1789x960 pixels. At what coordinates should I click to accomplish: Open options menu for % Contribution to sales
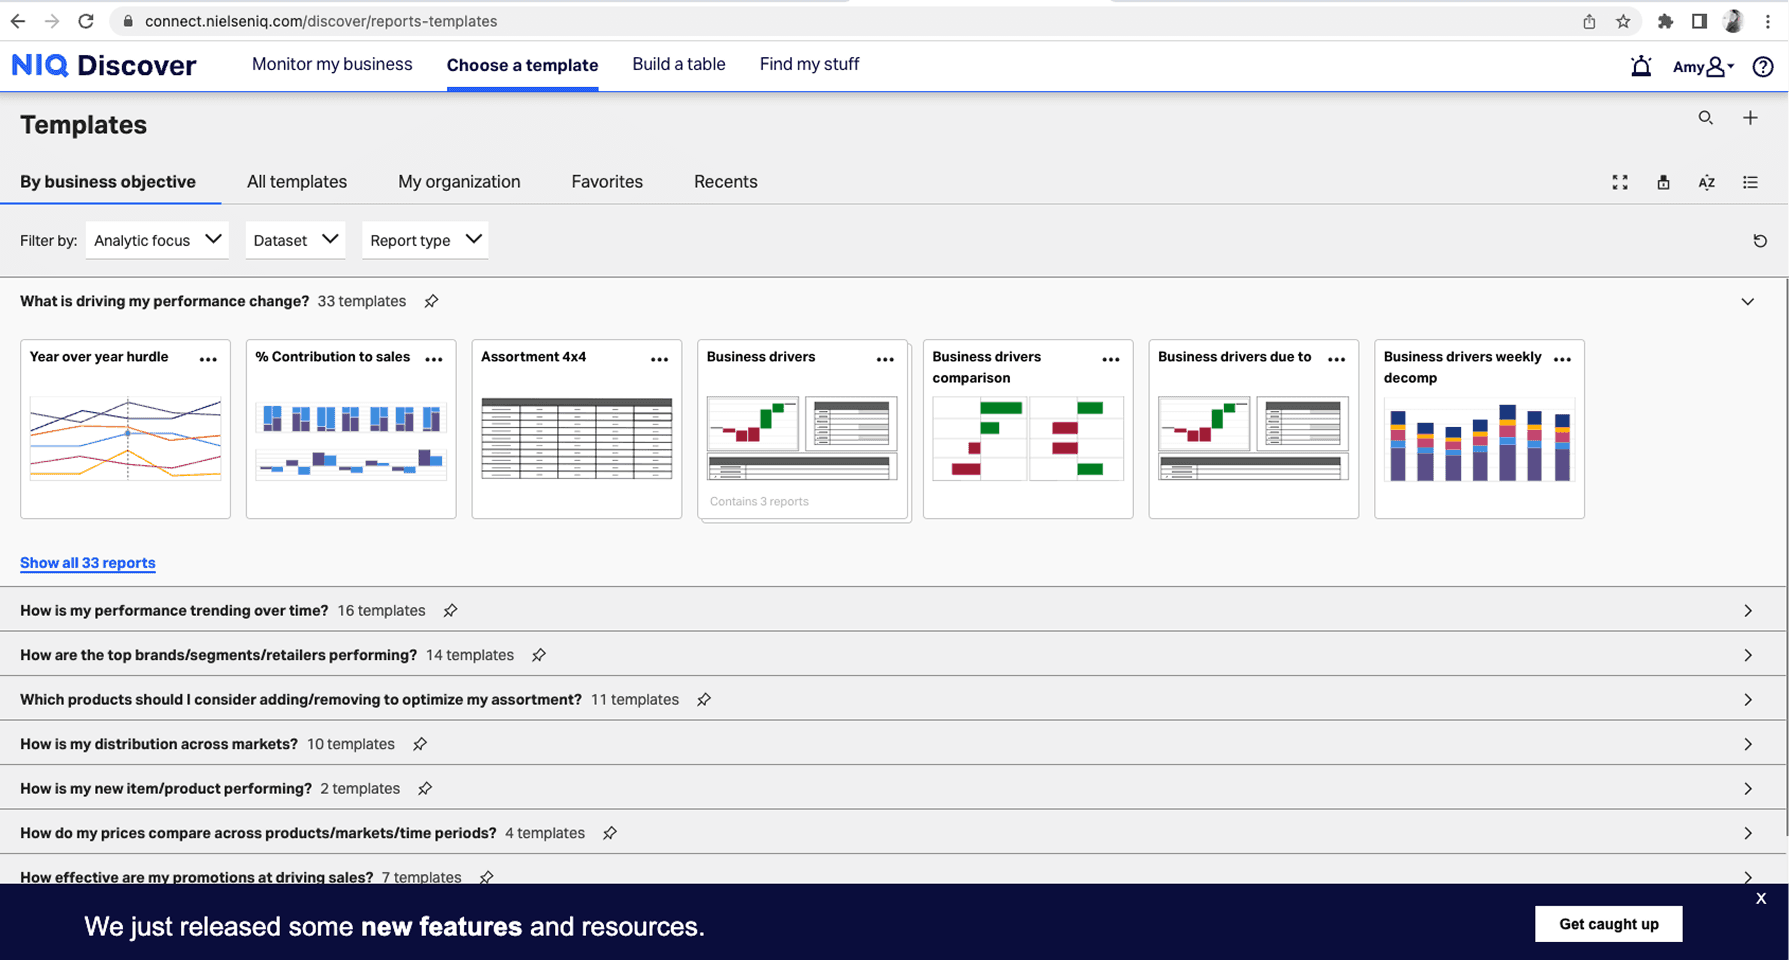click(434, 359)
